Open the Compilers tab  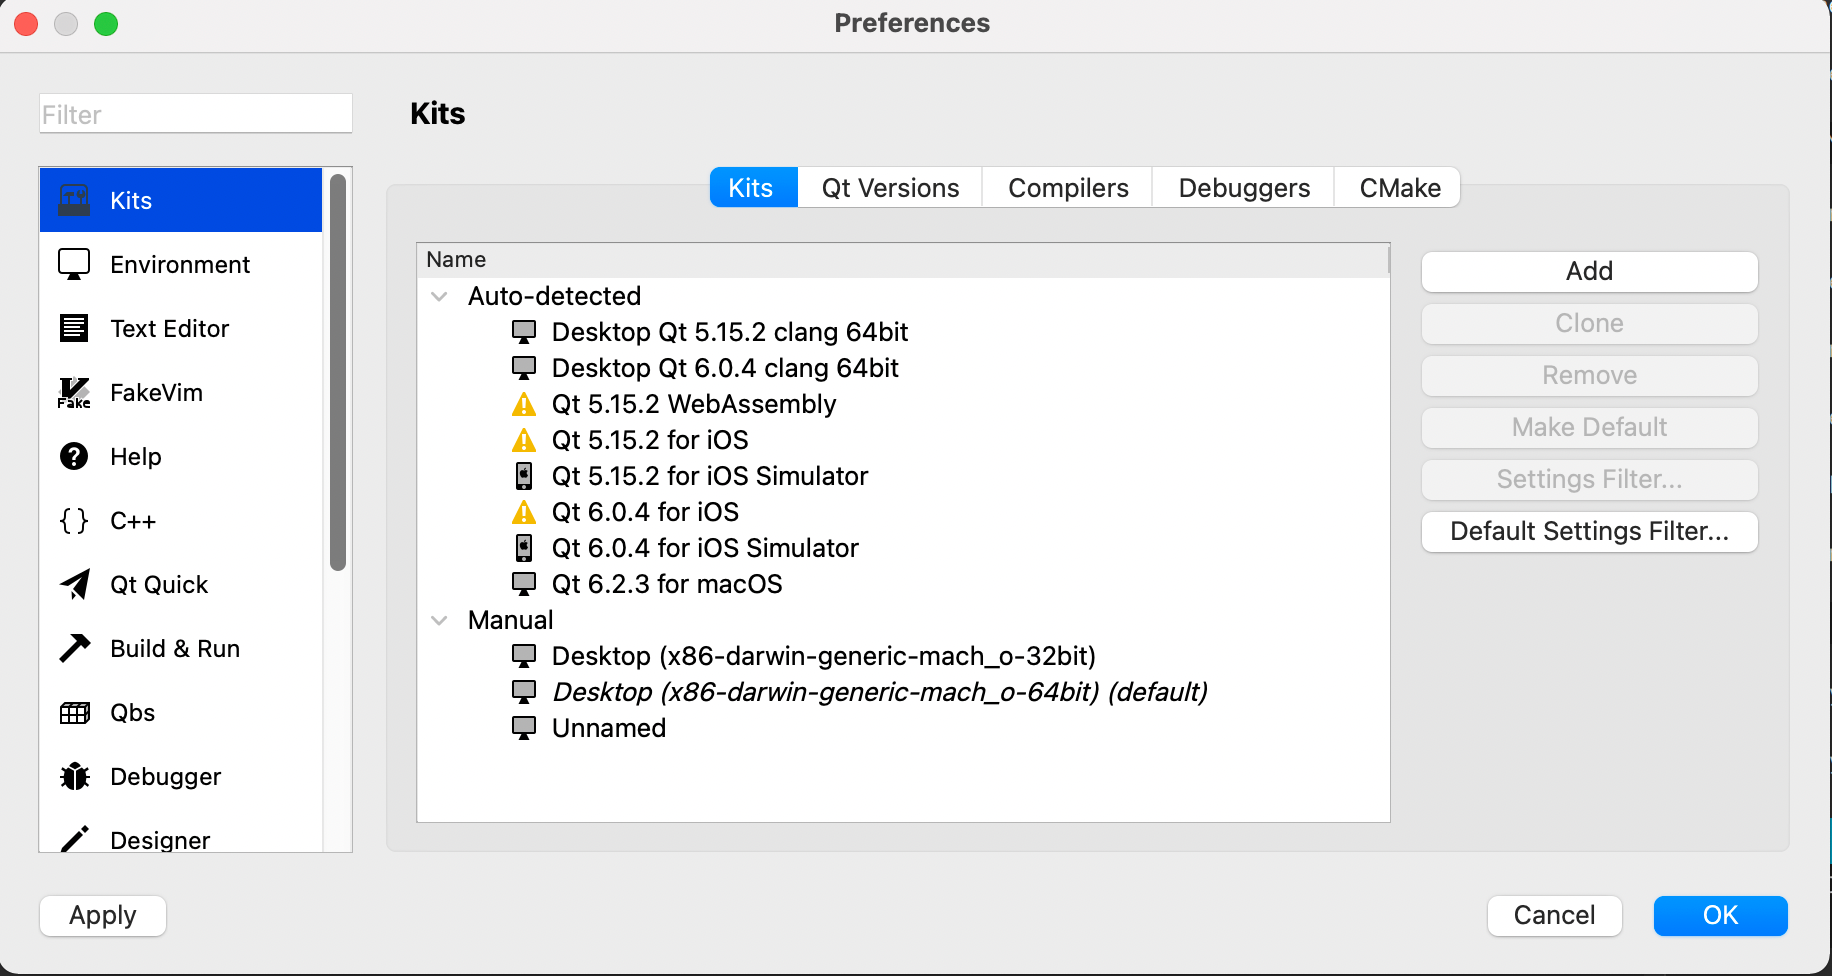pyautogui.click(x=1066, y=187)
